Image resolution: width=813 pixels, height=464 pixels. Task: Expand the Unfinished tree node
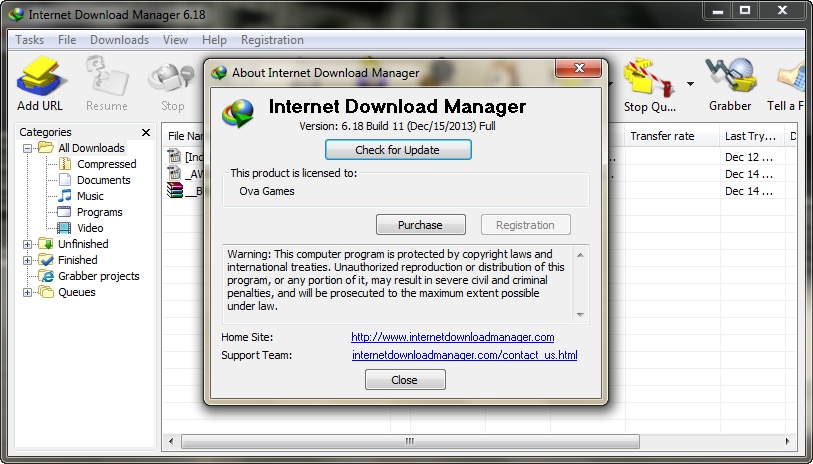click(27, 245)
